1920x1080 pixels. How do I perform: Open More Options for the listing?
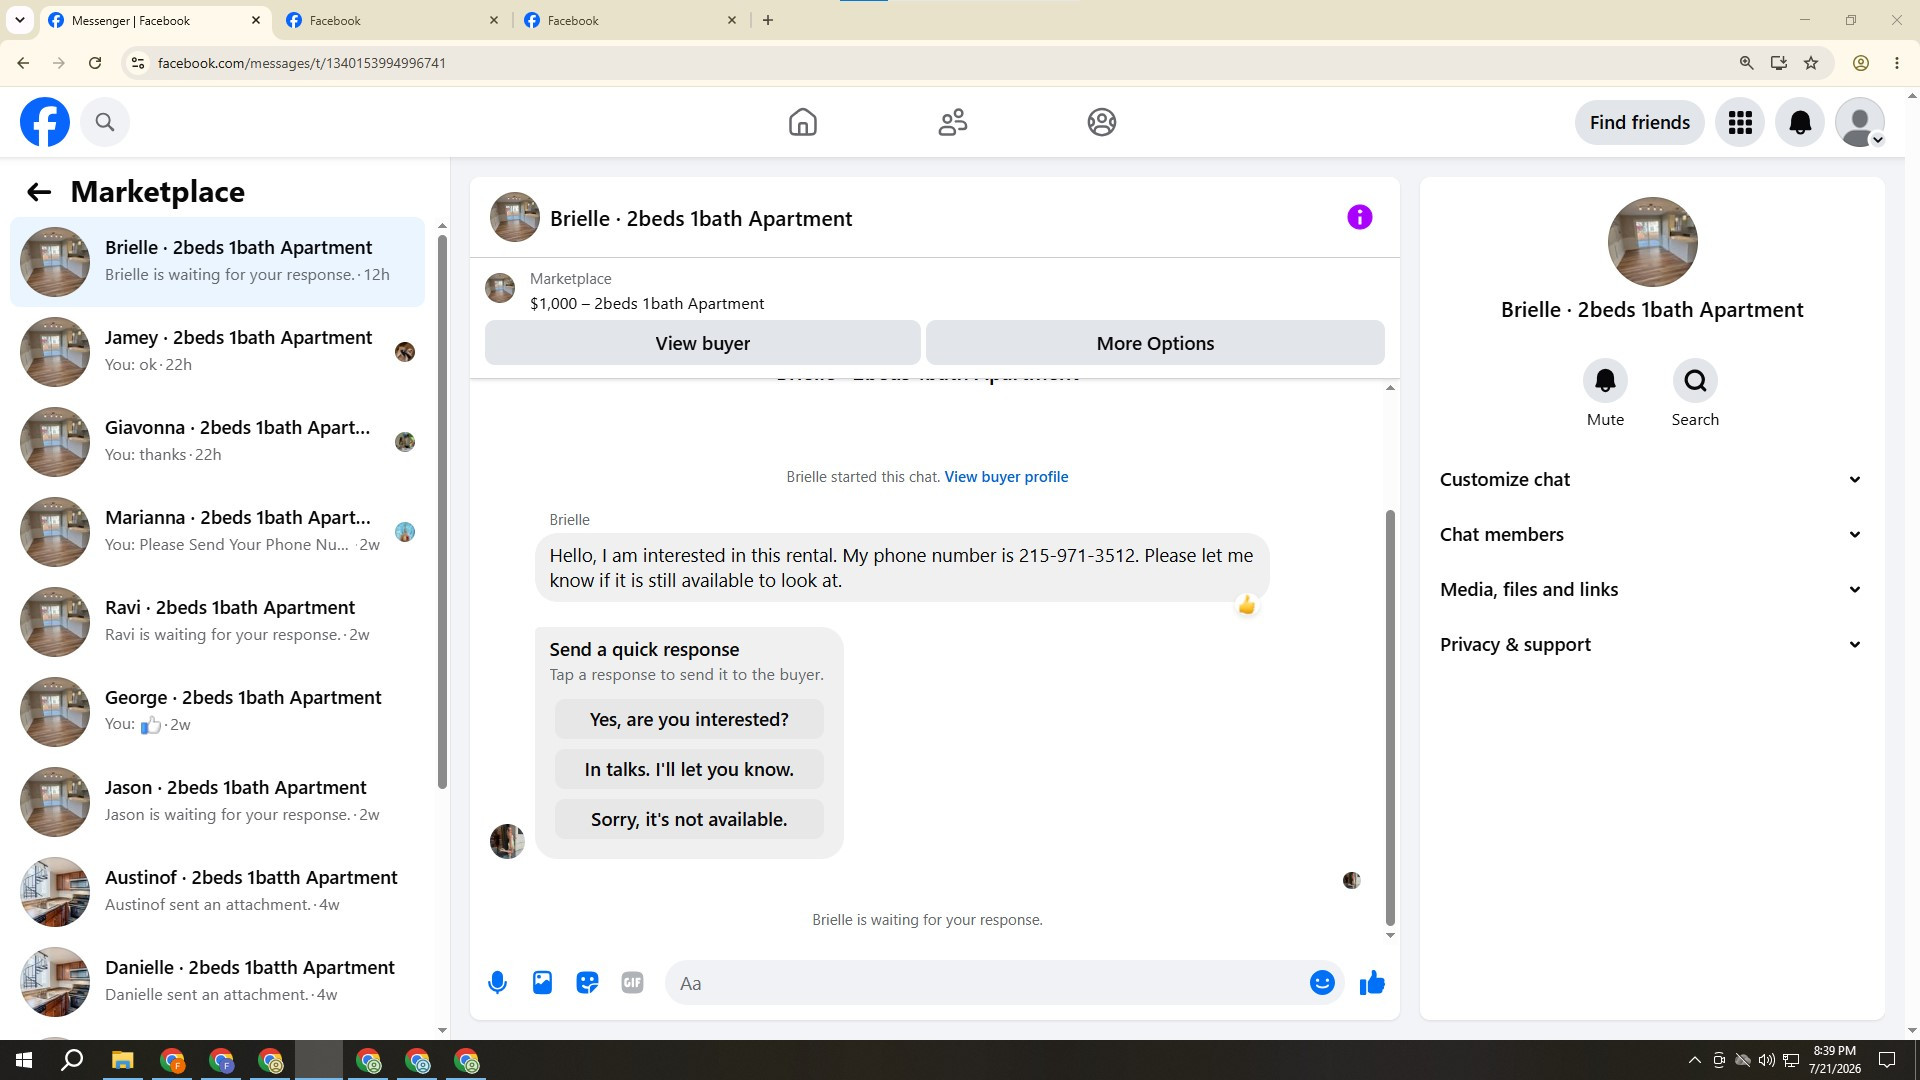(1155, 343)
